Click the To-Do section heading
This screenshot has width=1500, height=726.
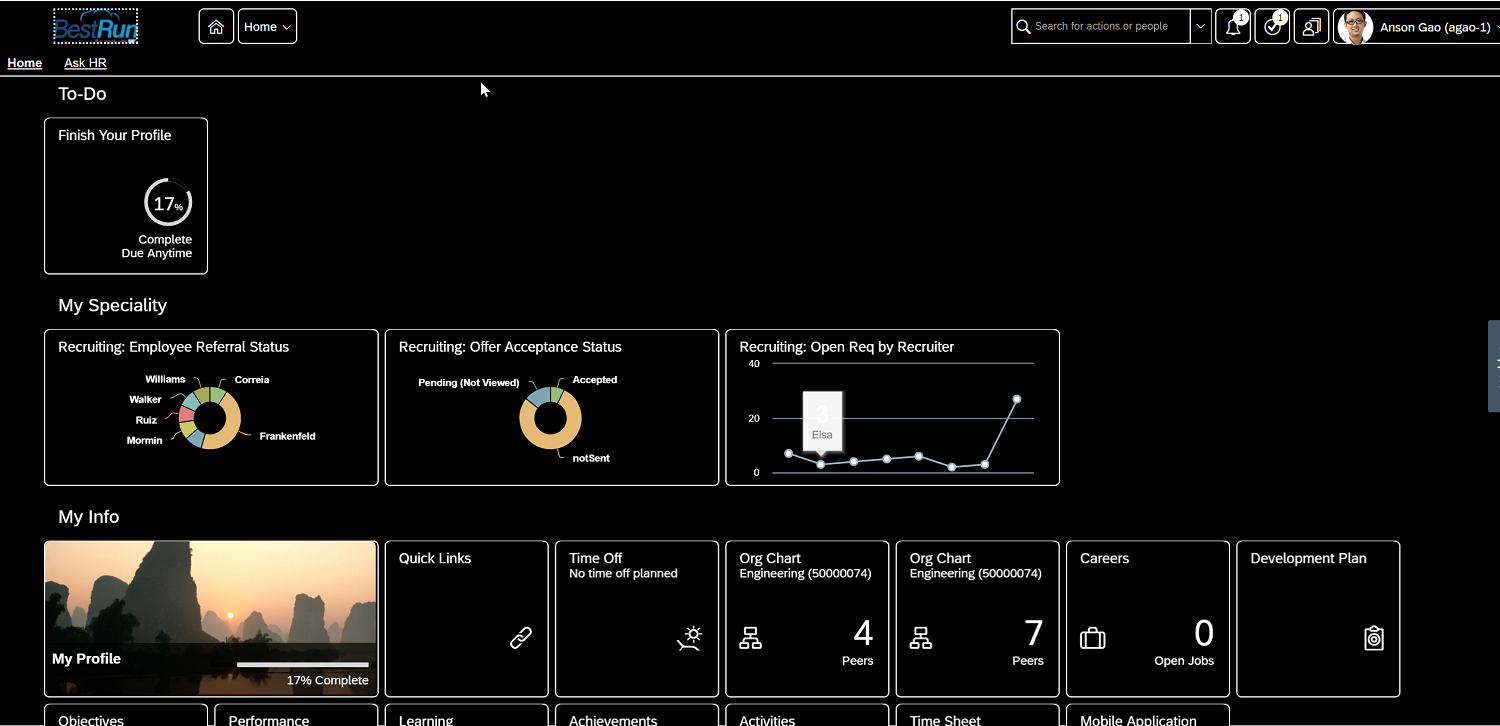click(x=82, y=94)
